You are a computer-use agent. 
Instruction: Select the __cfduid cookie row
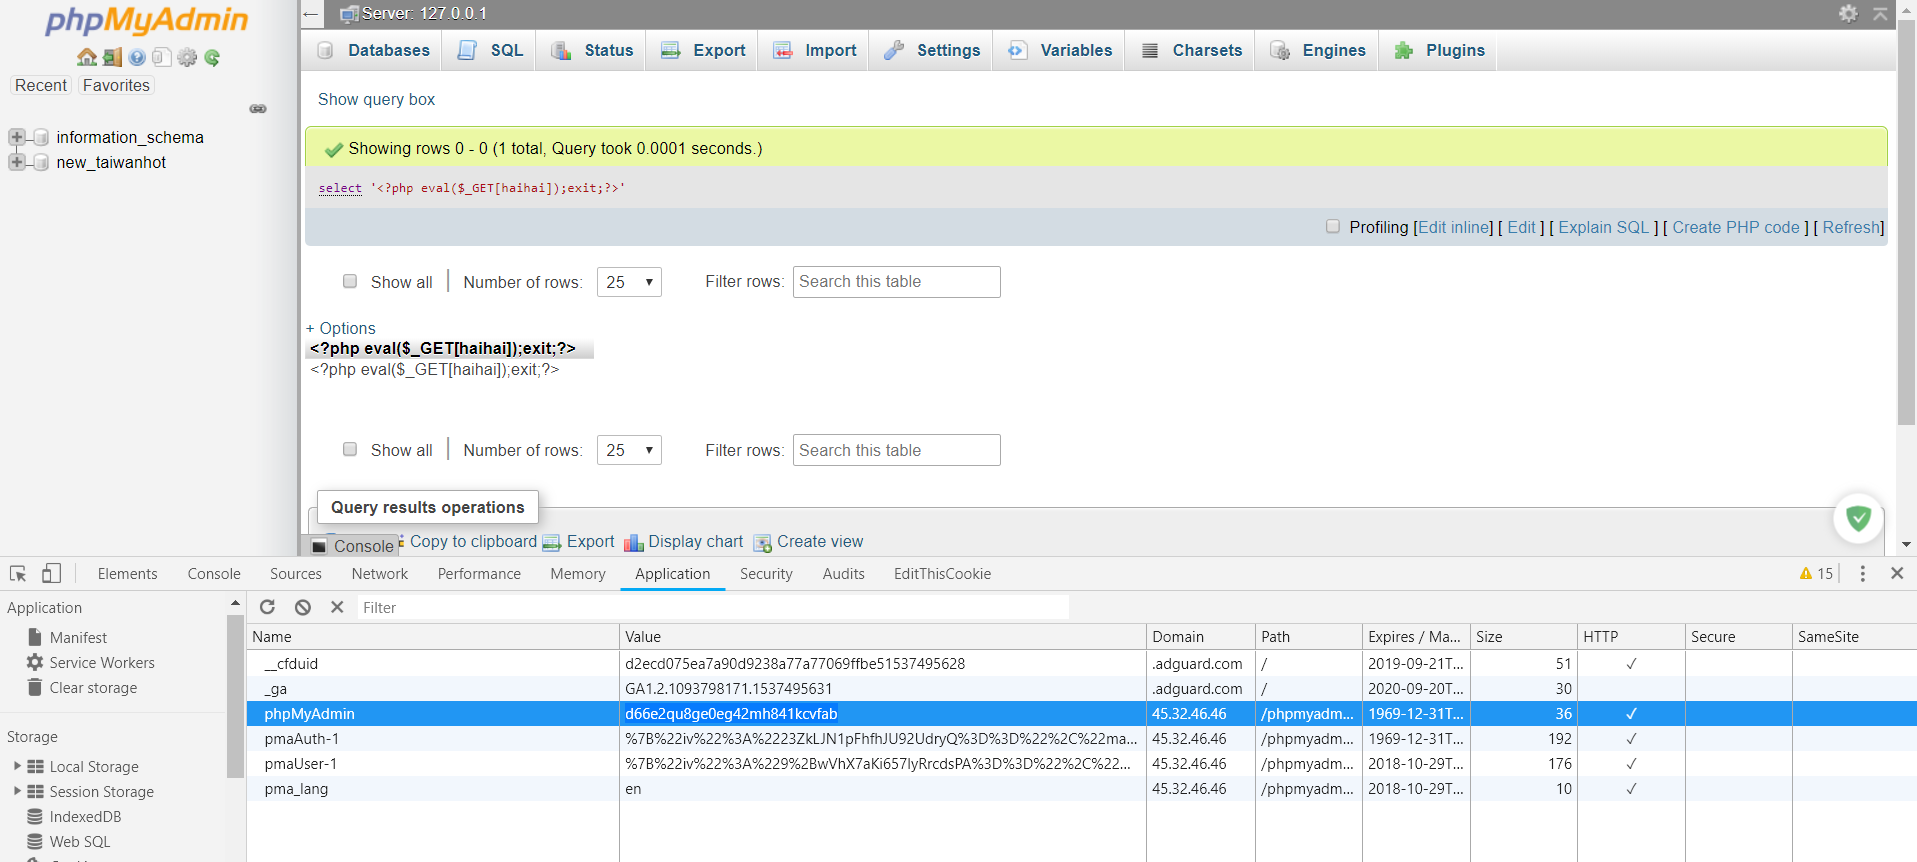[1082, 663]
